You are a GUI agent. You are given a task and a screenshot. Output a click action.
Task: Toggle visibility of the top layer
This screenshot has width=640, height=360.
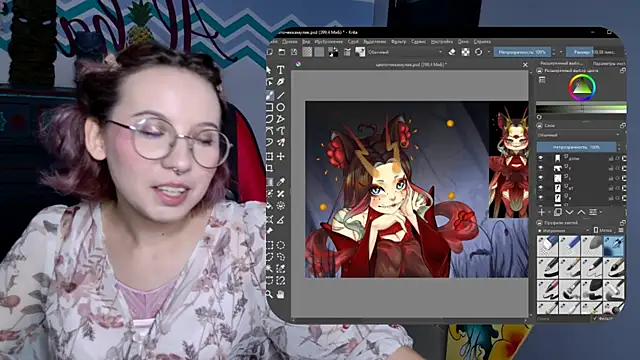(541, 158)
